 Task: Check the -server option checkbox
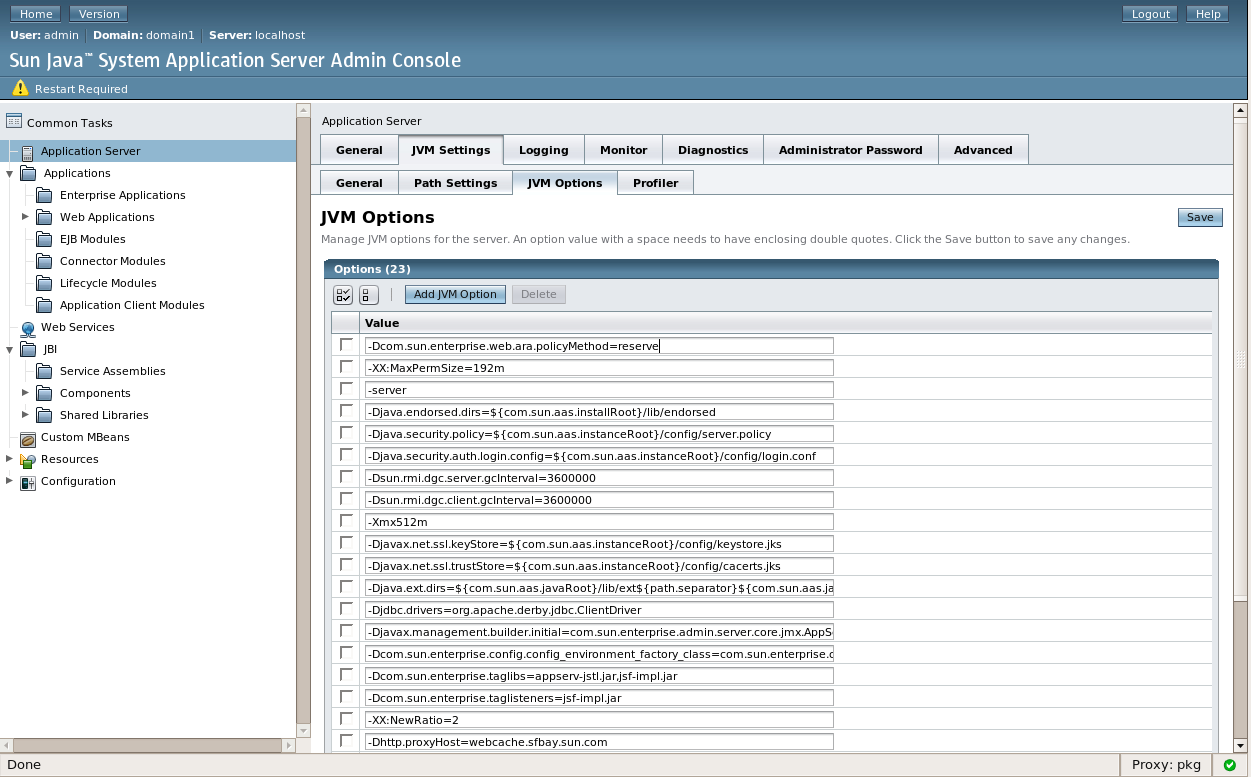click(346, 388)
